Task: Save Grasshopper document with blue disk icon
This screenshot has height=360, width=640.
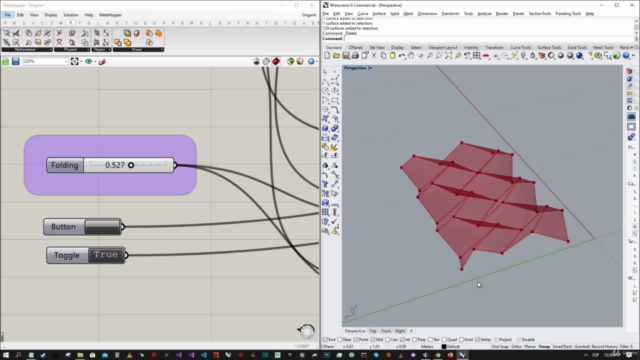Action: tap(16, 62)
